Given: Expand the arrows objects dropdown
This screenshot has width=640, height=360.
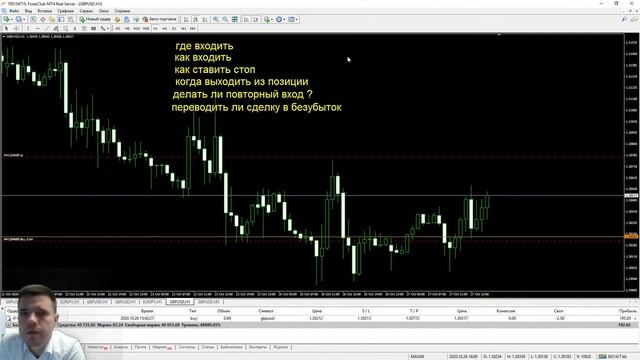Looking at the screenshot, I should click(108, 28).
